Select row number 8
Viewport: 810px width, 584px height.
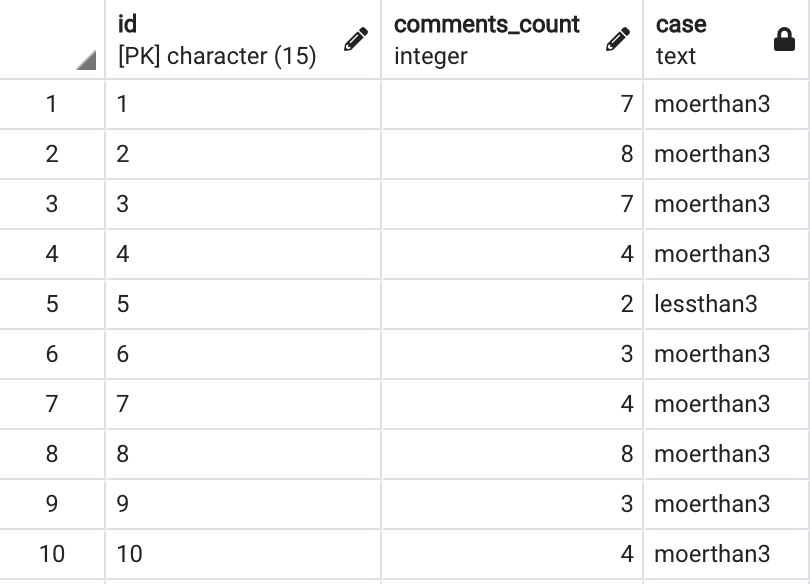click(x=52, y=454)
